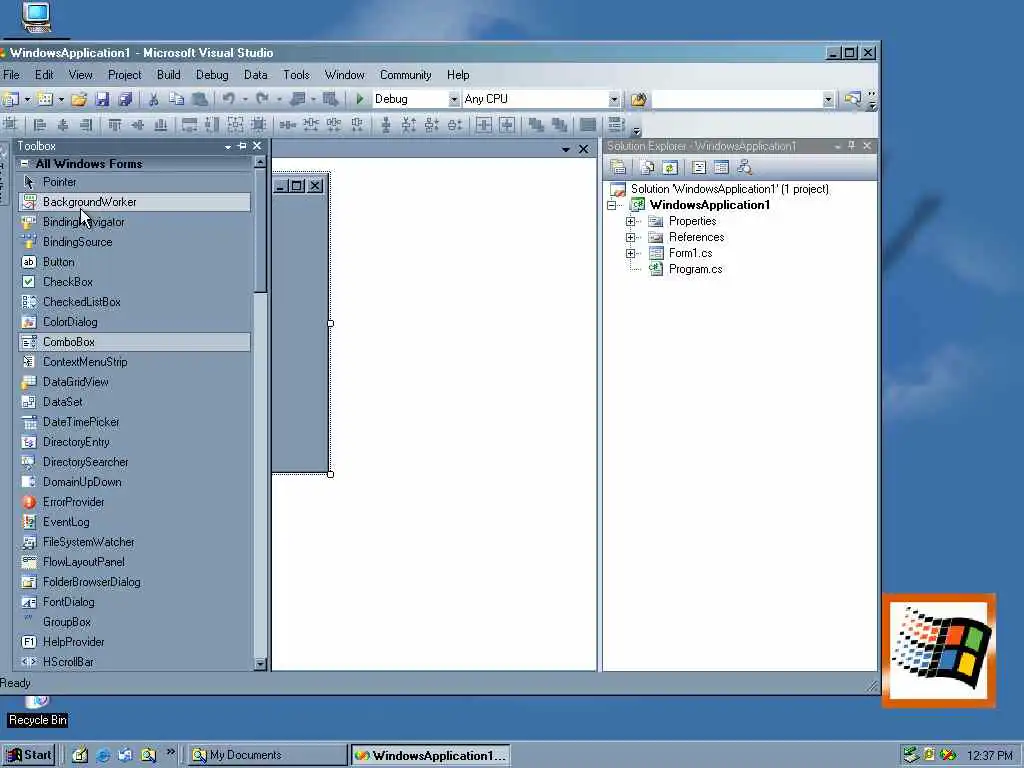Close the Toolbox panel

coord(257,146)
